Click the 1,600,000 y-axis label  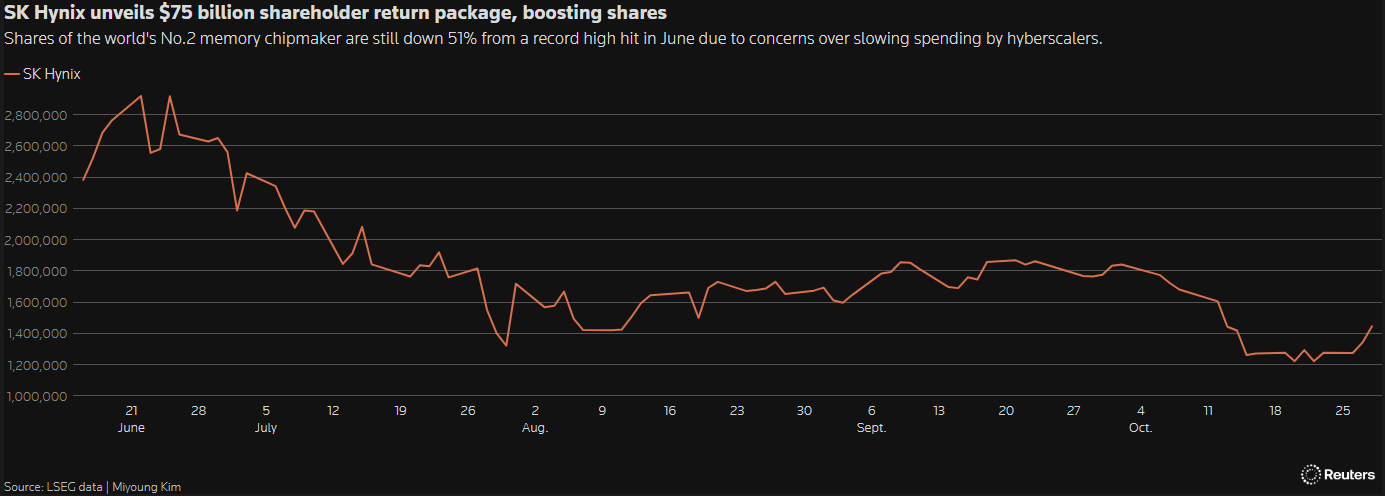(35, 302)
